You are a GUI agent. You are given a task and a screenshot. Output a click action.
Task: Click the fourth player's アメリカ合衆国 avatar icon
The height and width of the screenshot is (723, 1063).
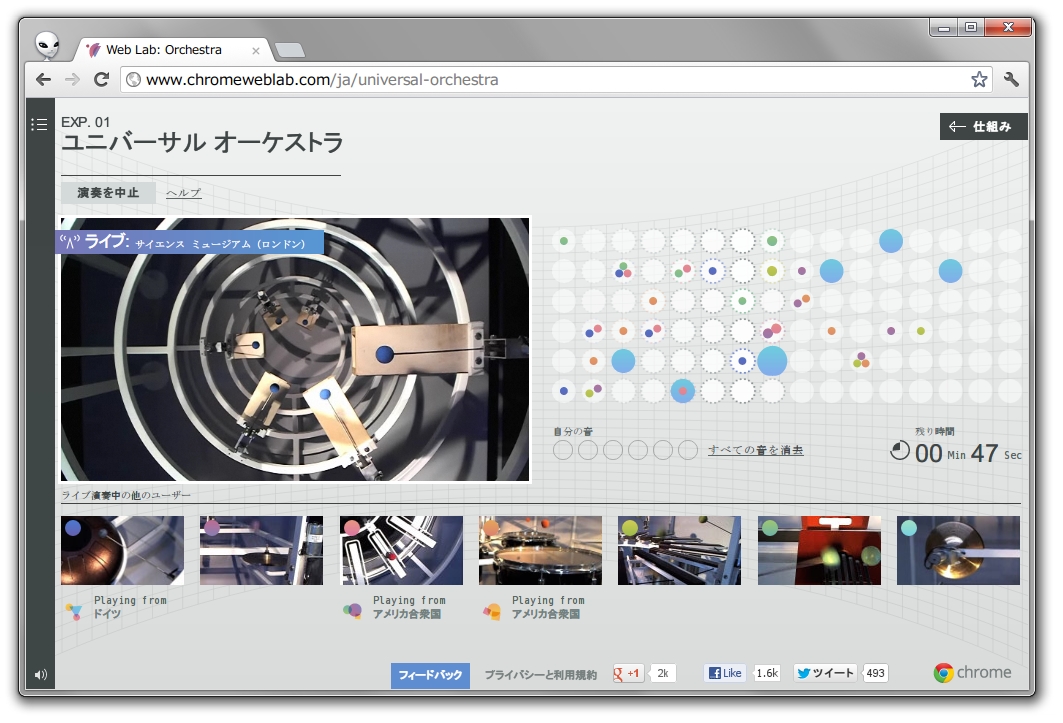(492, 612)
